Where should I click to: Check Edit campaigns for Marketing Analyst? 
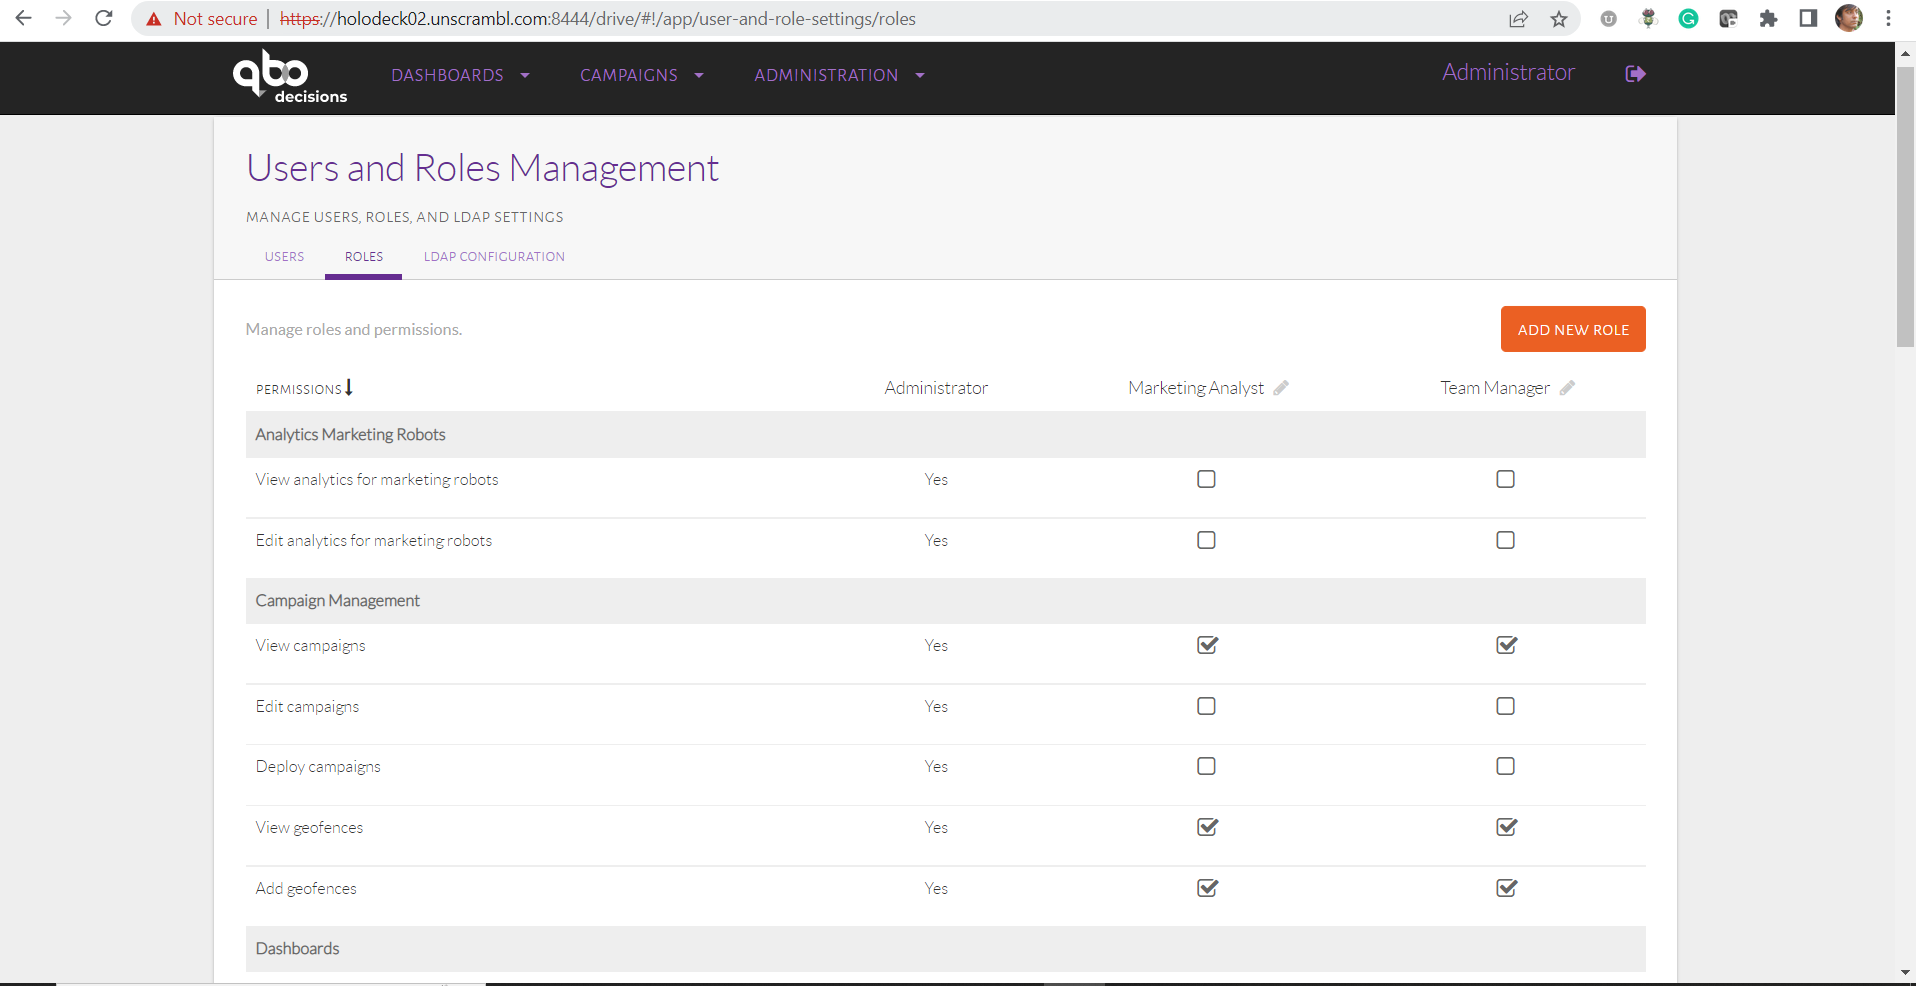1206,706
